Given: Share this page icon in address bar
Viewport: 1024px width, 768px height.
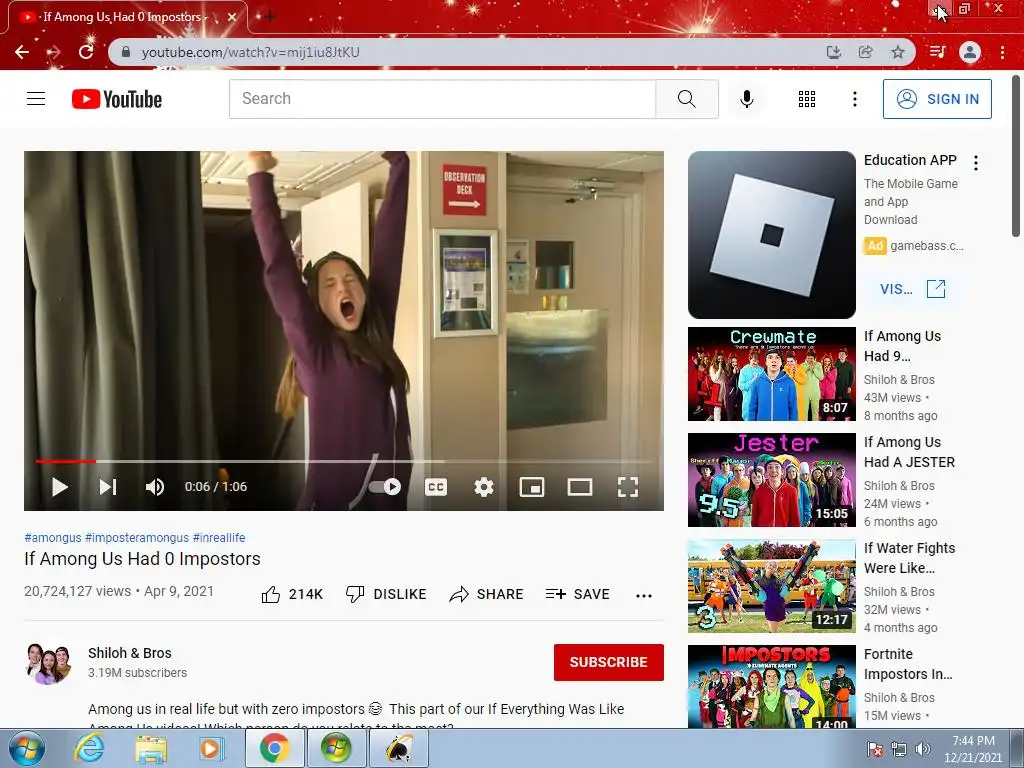Looking at the screenshot, I should [866, 52].
